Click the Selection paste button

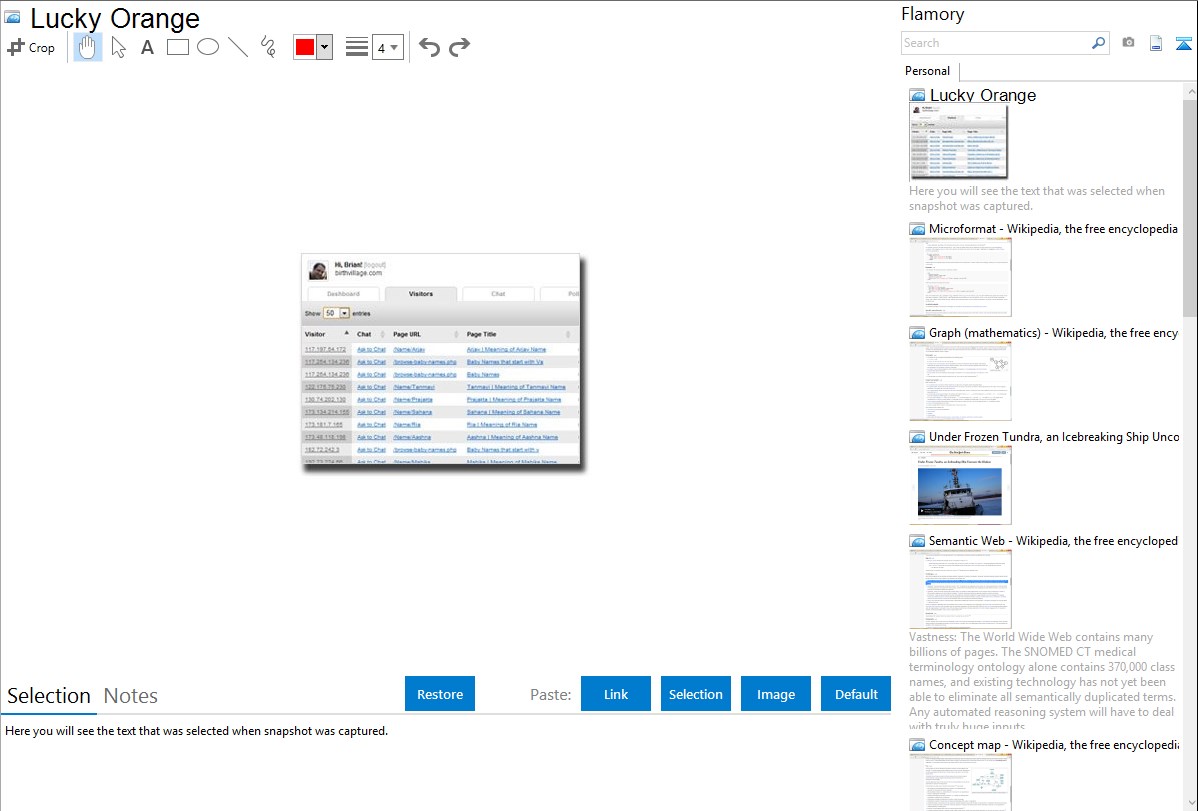pos(696,694)
